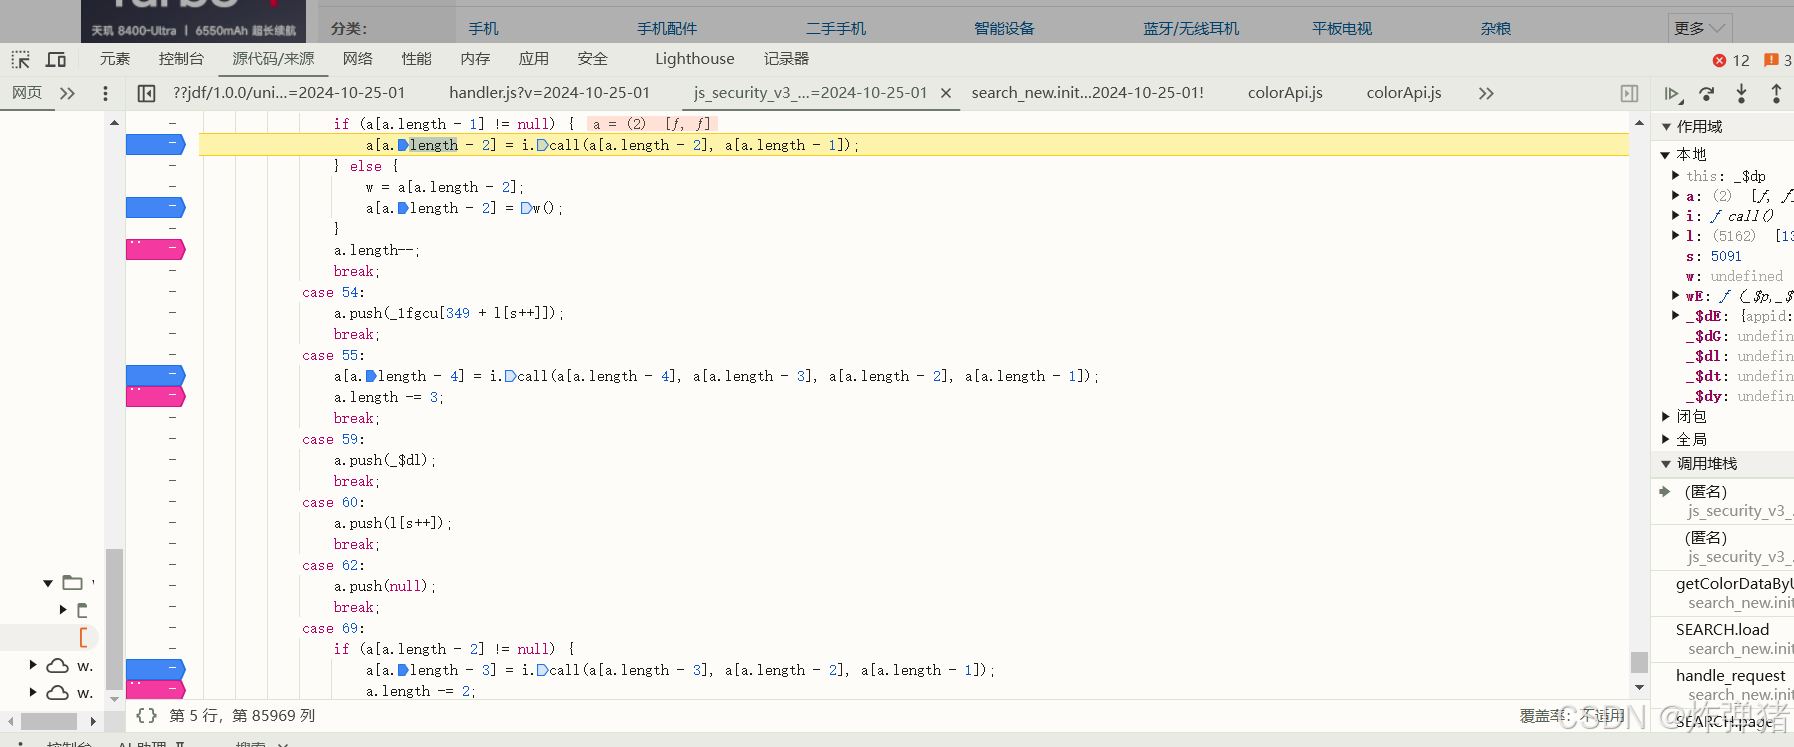Select getColorDataBy call stack frame

pos(1723,593)
